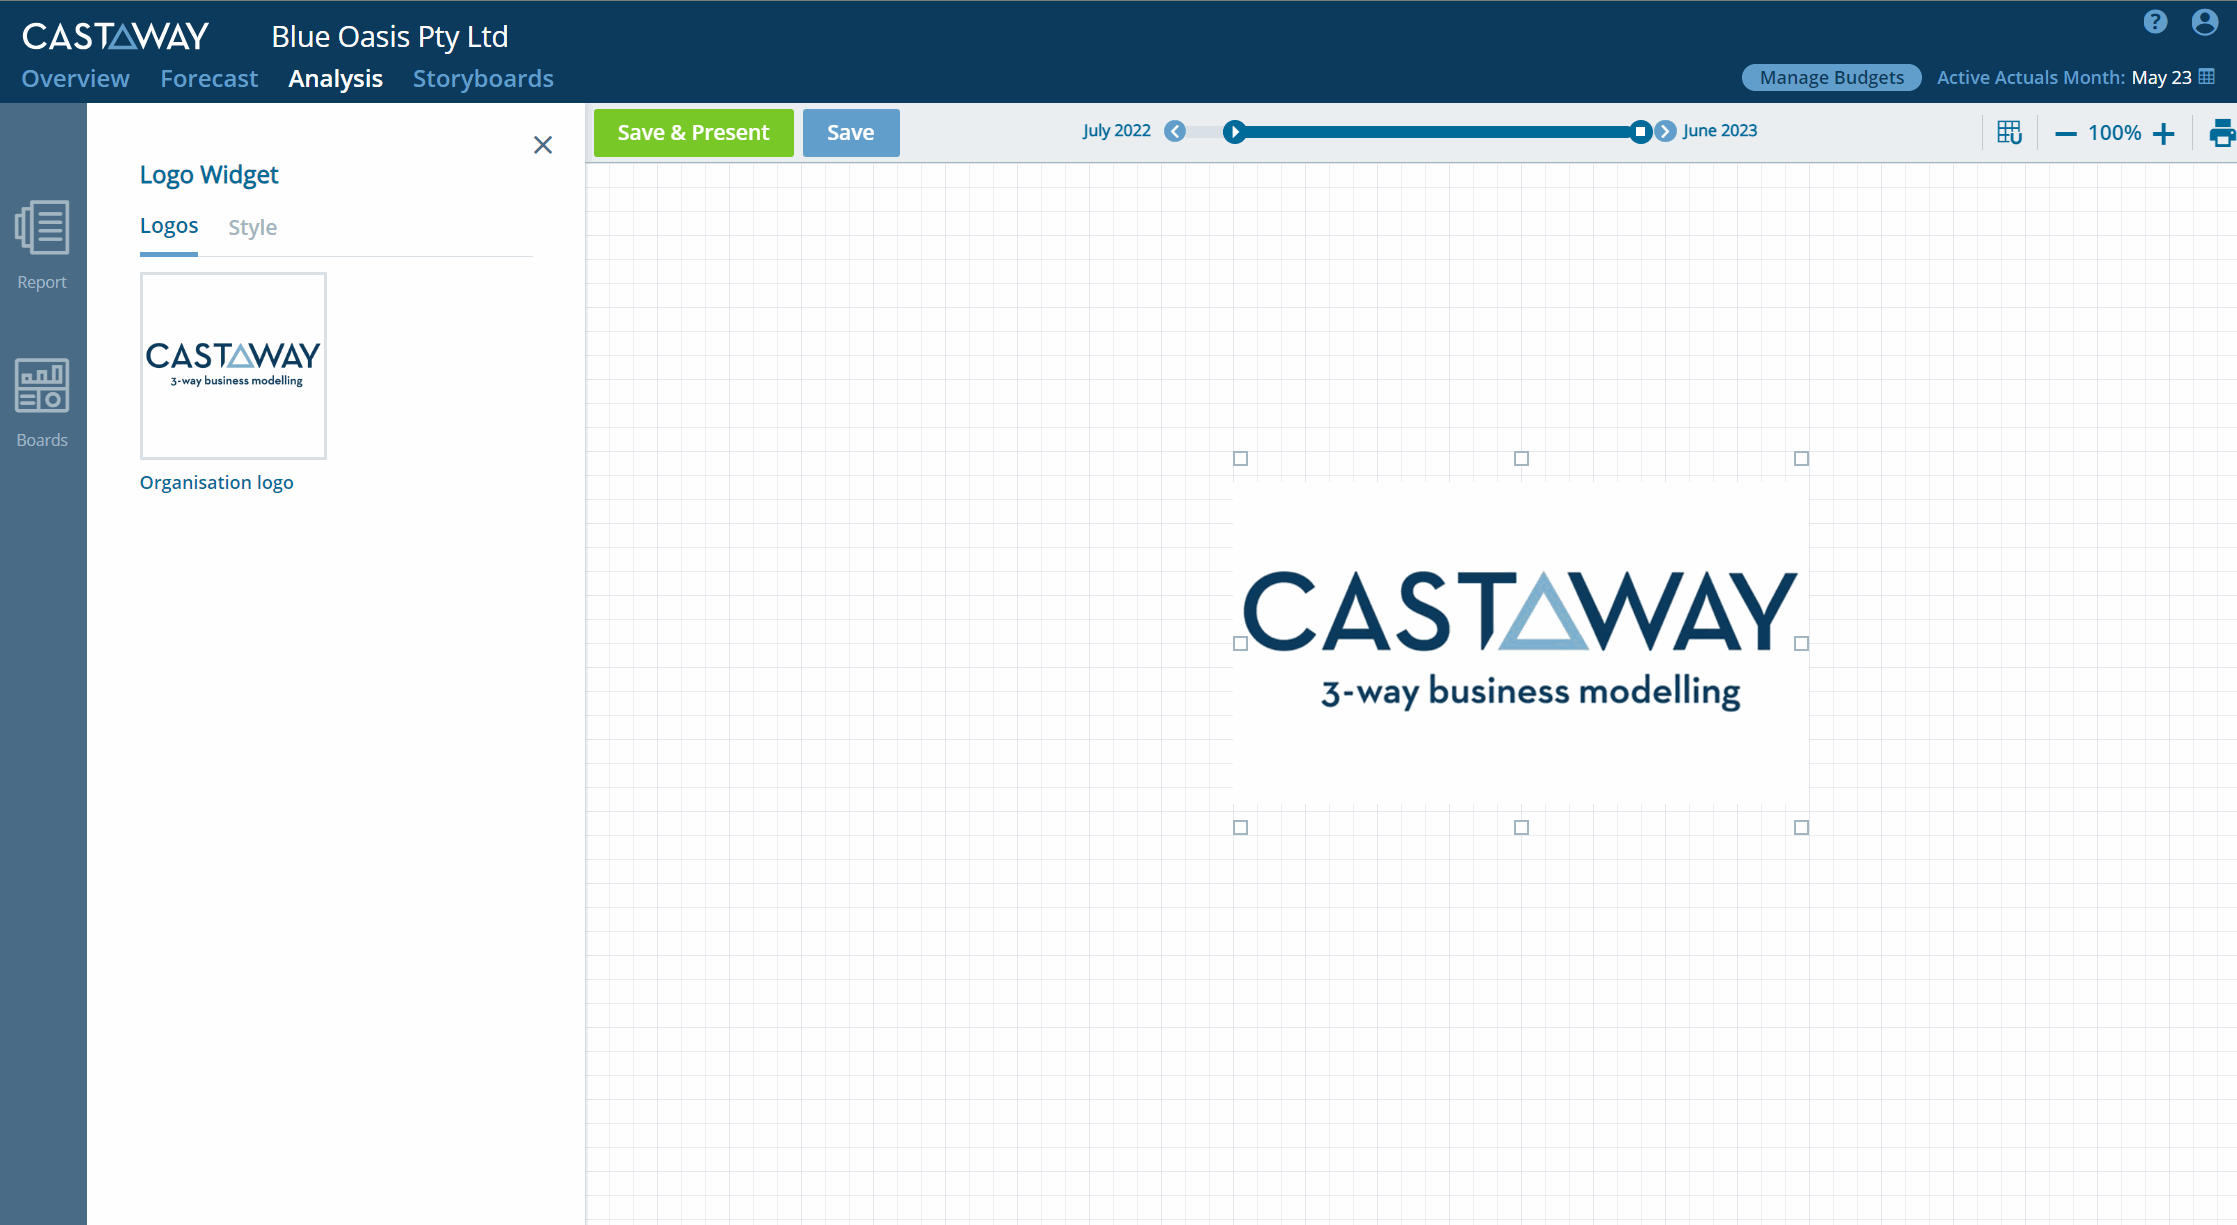
Task: Close the Logo Widget panel
Action: [x=543, y=145]
